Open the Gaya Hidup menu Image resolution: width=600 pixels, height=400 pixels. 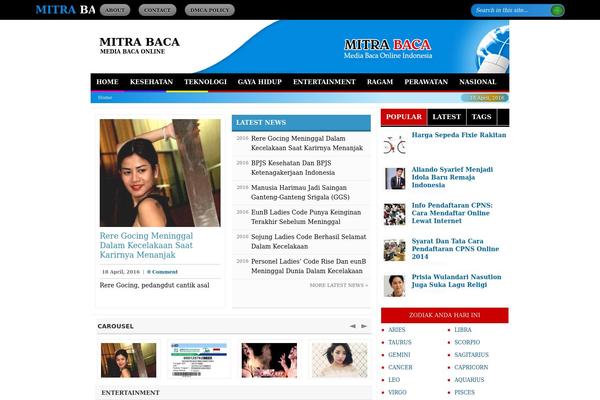pyautogui.click(x=259, y=82)
